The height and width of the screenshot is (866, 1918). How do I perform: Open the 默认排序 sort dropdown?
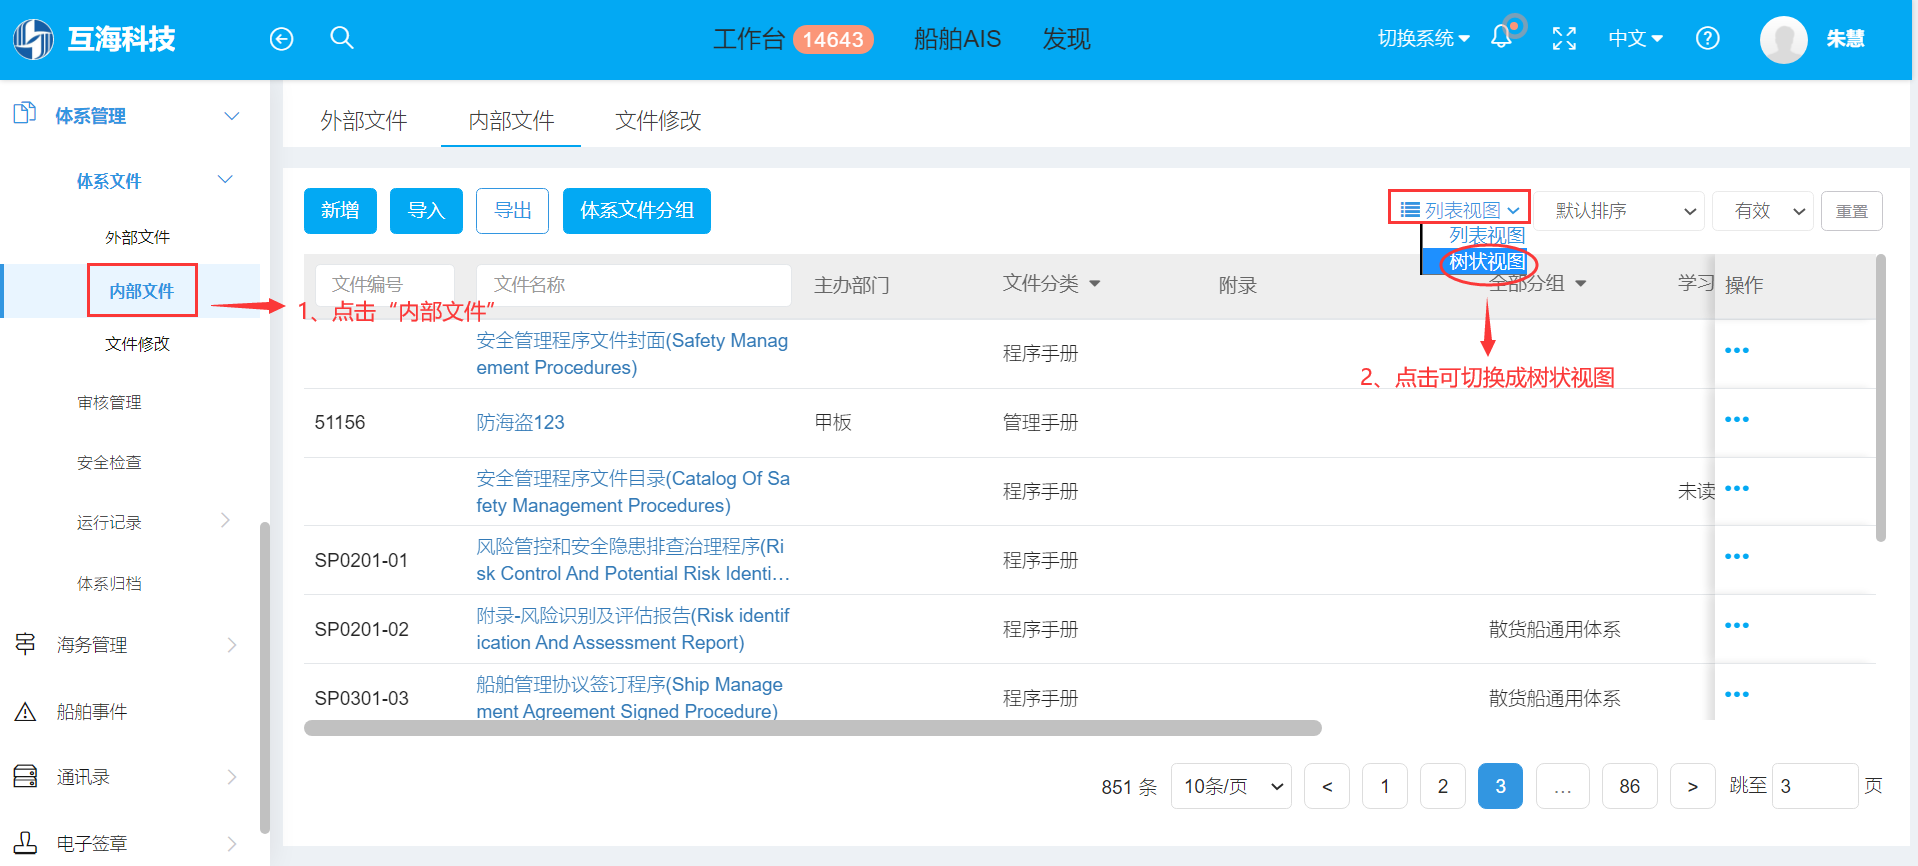point(1621,211)
